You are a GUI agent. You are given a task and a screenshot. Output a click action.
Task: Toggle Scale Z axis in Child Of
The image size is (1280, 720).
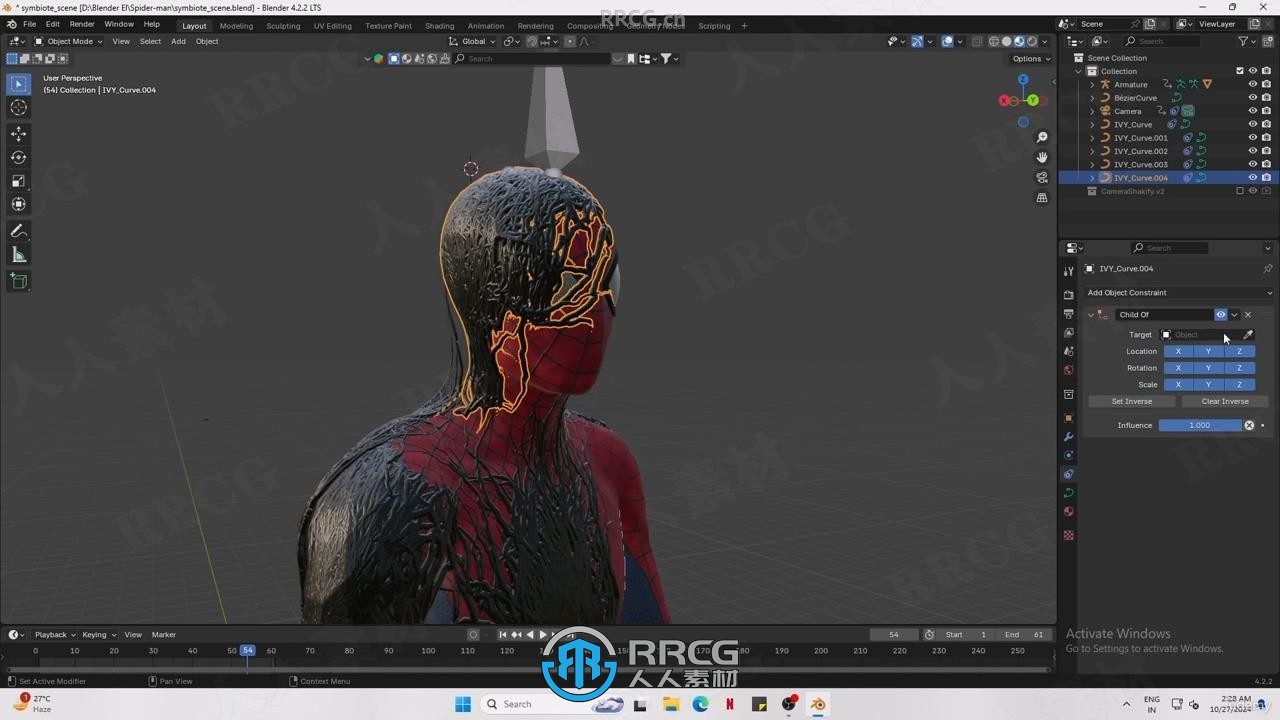(x=1239, y=385)
